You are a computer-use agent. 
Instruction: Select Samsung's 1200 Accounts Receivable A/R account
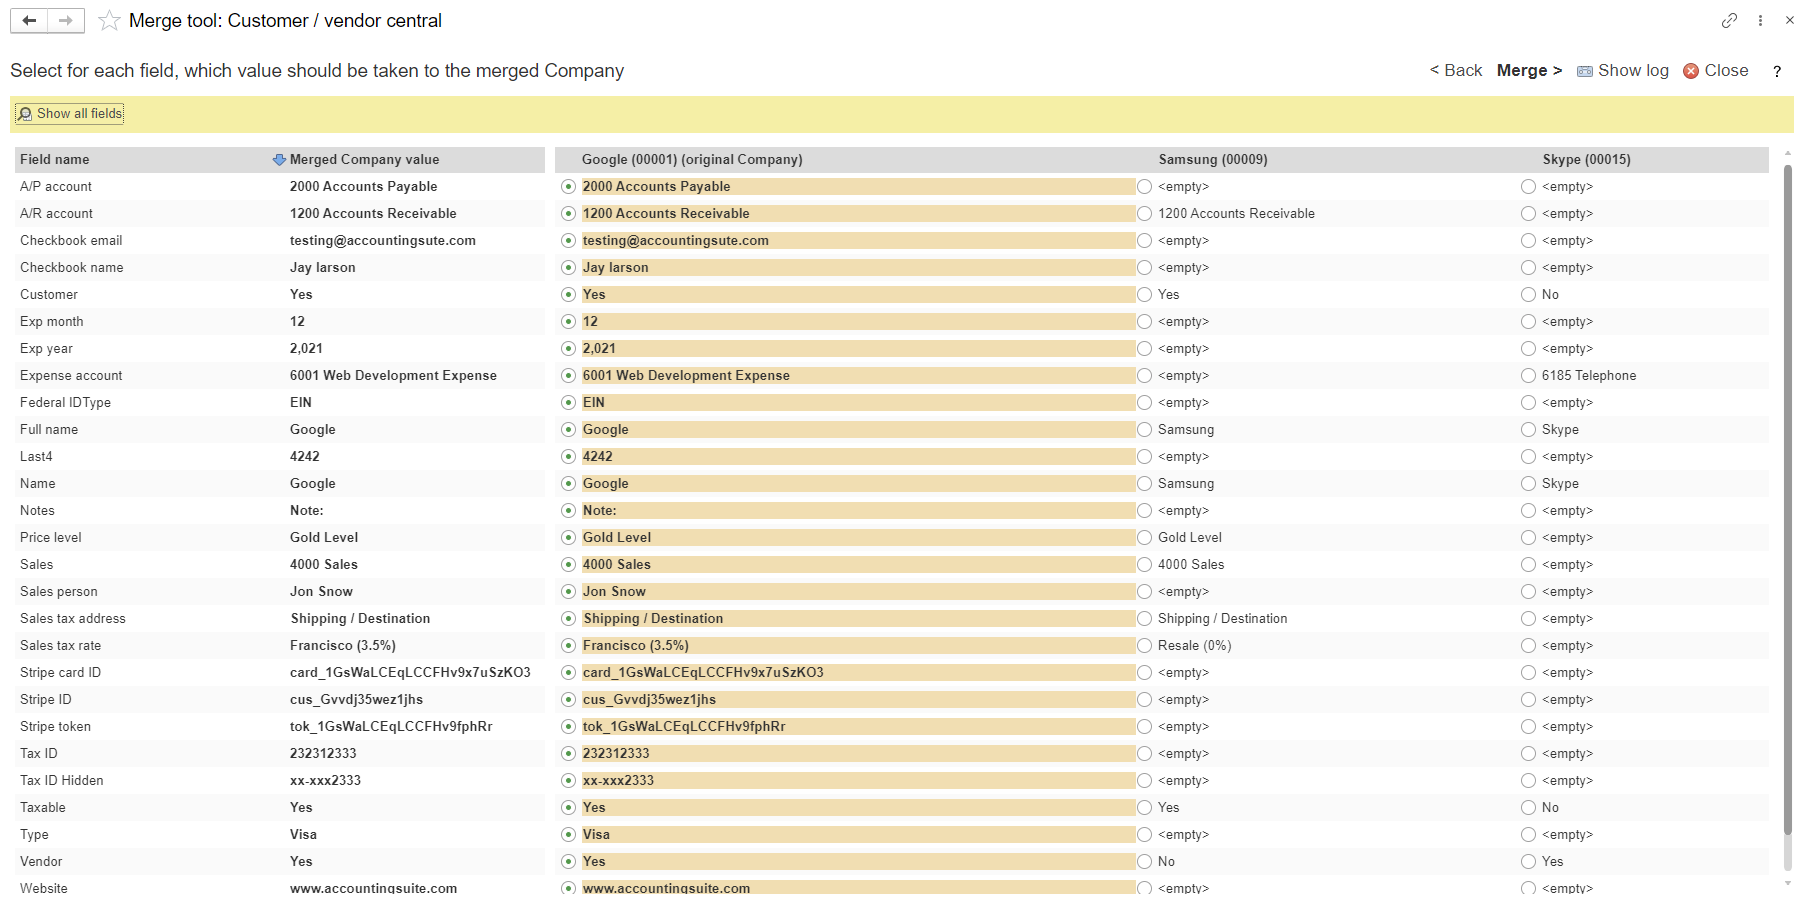1145,214
